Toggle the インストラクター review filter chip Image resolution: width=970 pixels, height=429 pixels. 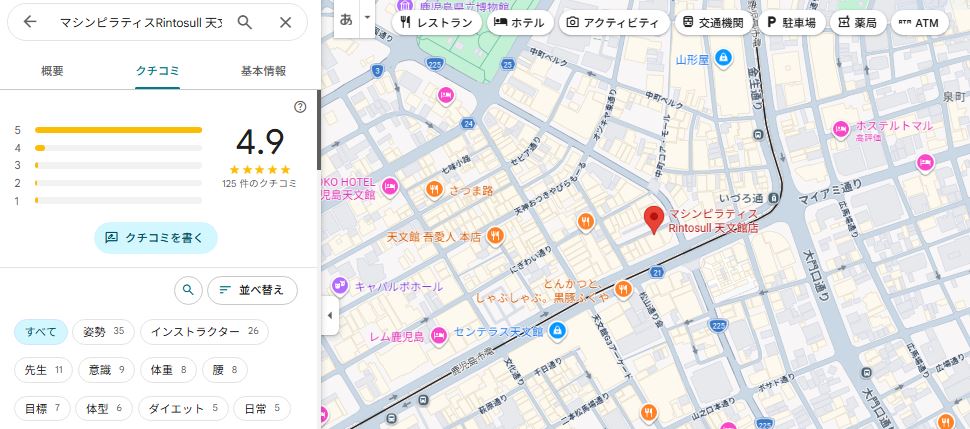[x=204, y=332]
